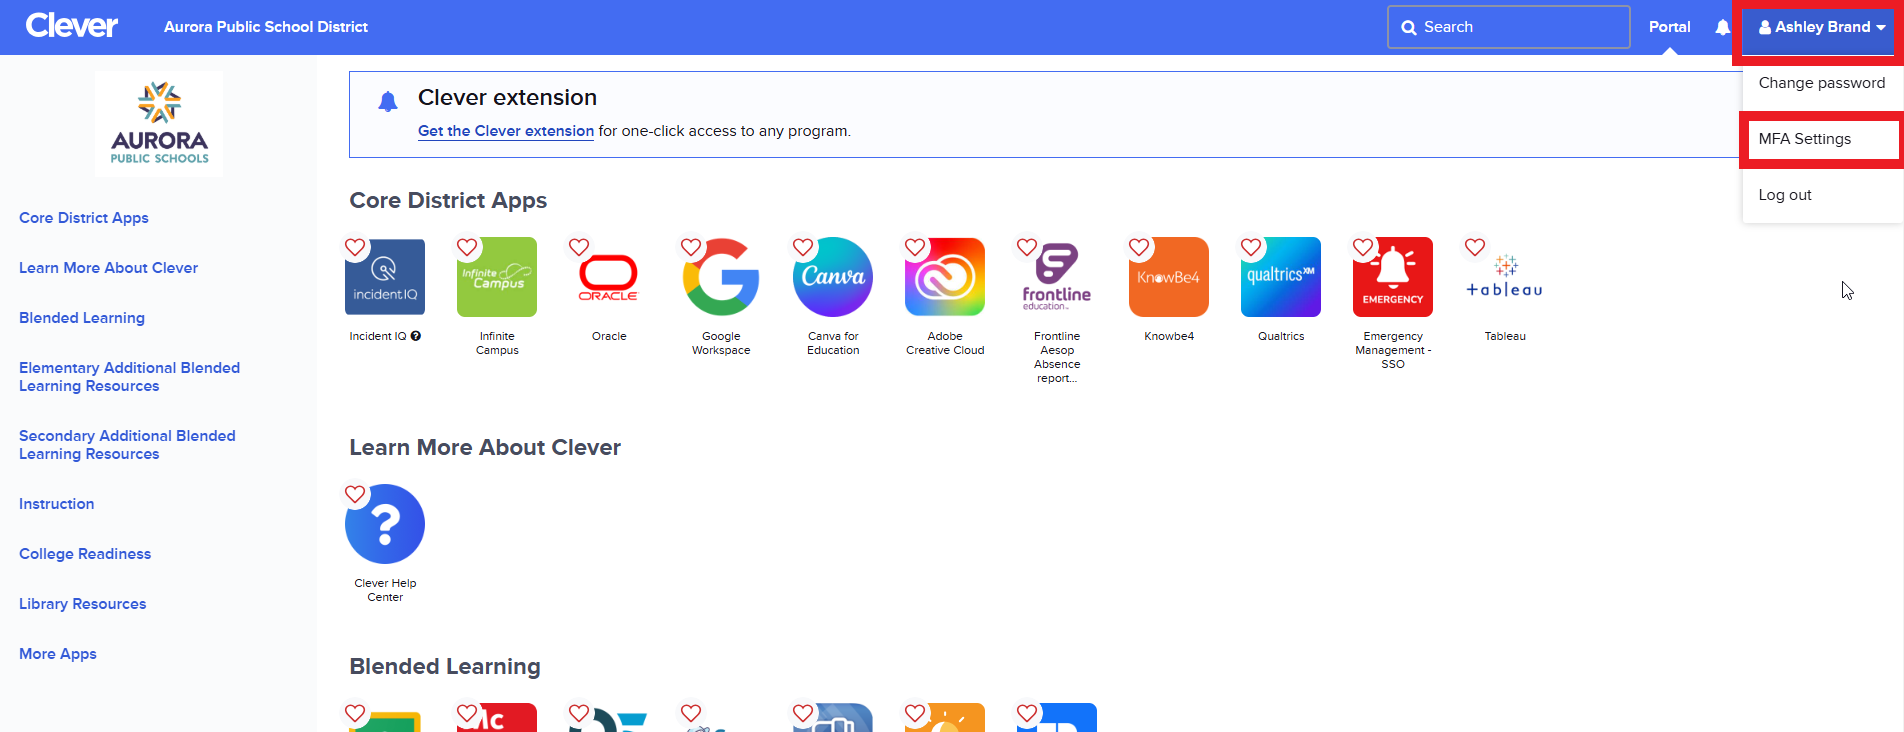Click the Search input field
This screenshot has width=1904, height=732.
click(x=1509, y=27)
